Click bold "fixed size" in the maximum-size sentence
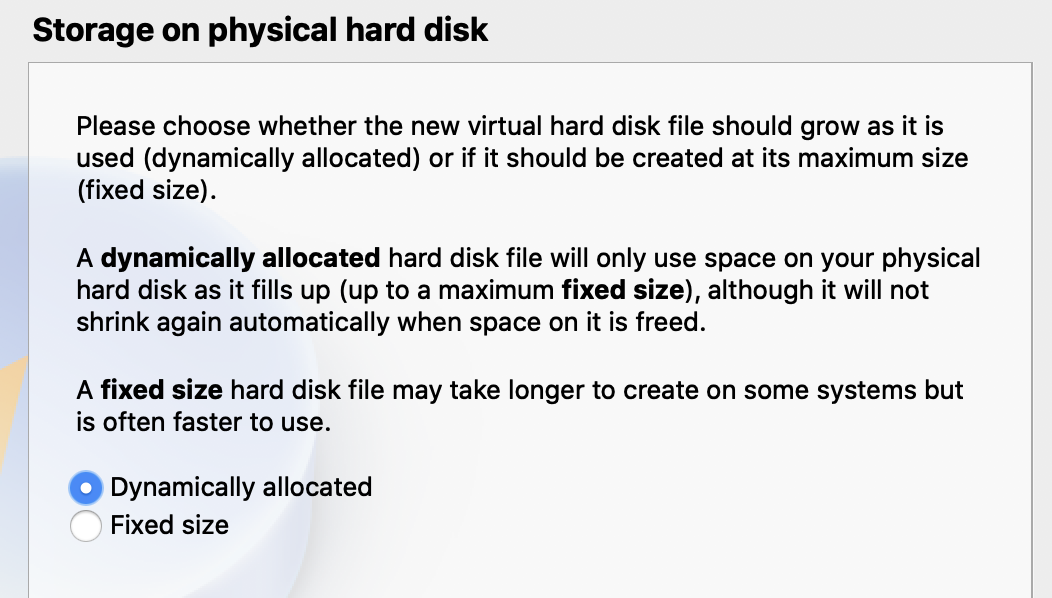 point(624,290)
